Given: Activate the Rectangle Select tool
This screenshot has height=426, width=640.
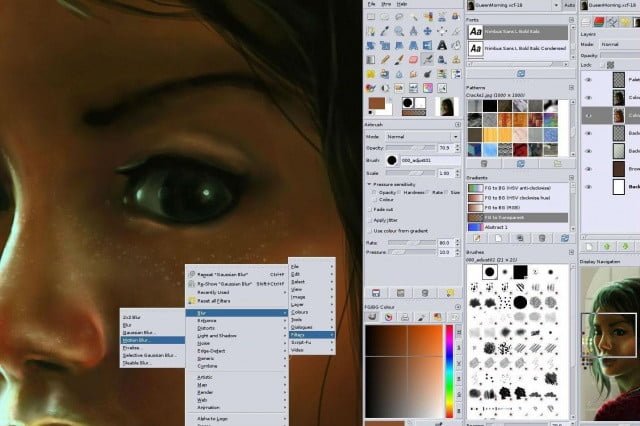Looking at the screenshot, I should tap(371, 17).
